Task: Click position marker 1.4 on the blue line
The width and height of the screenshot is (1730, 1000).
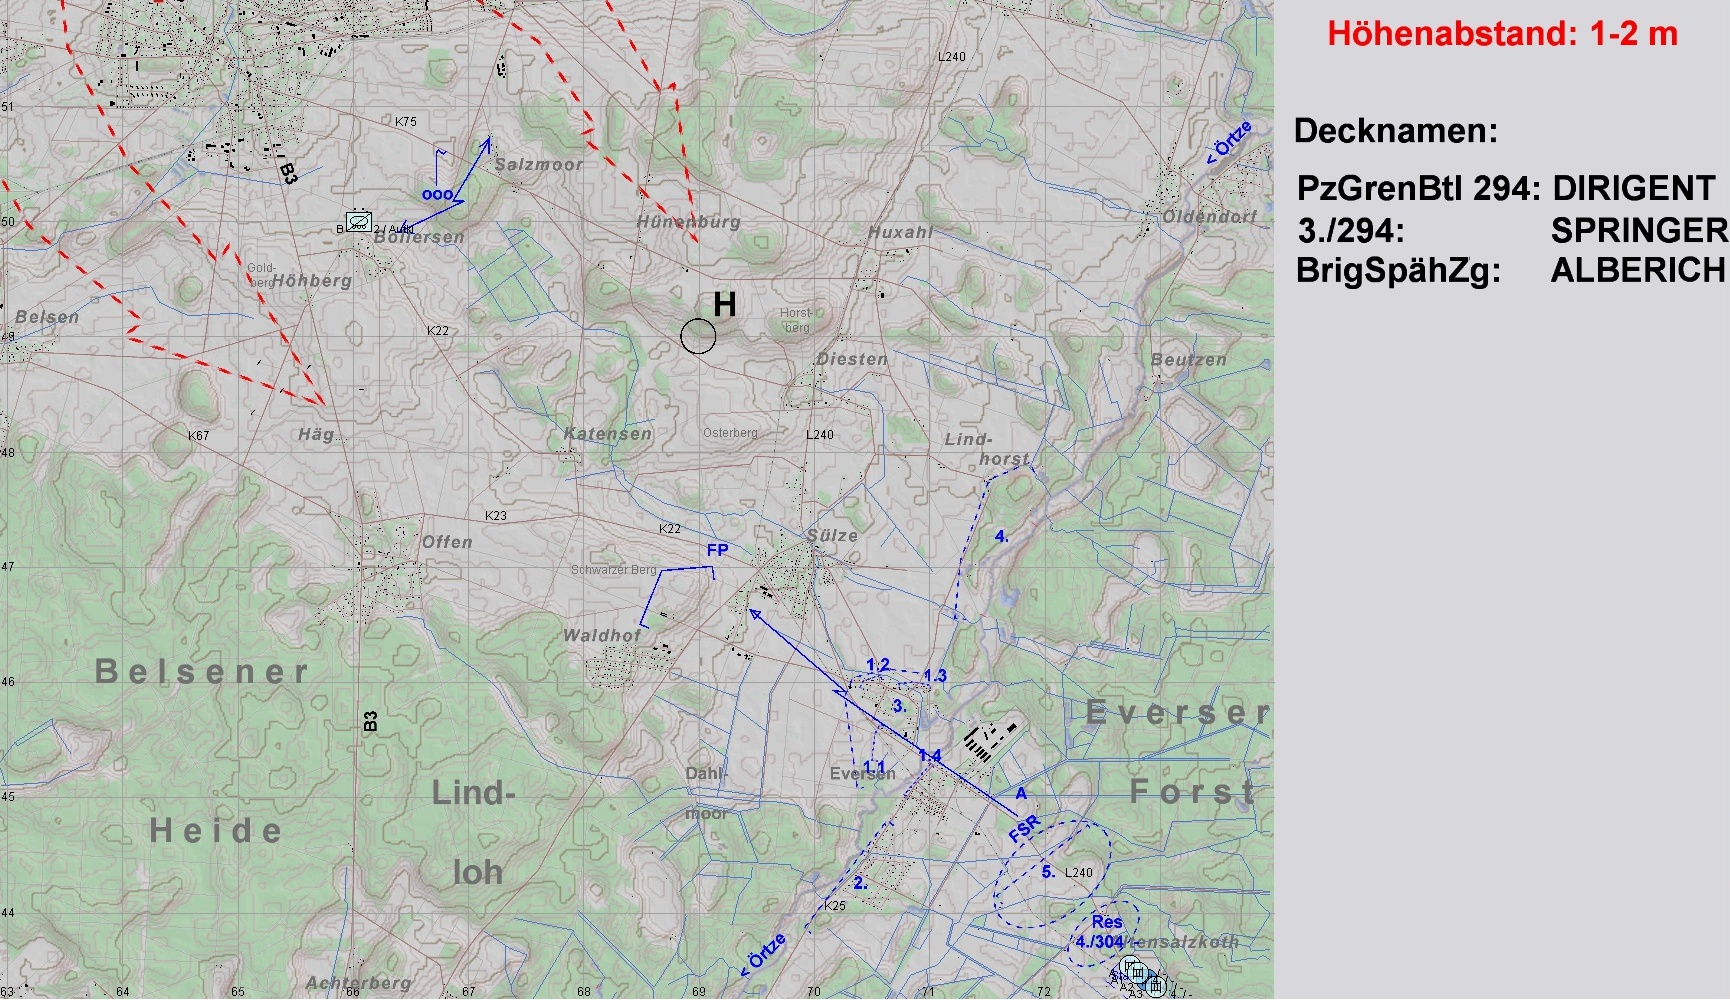Action: tap(929, 755)
